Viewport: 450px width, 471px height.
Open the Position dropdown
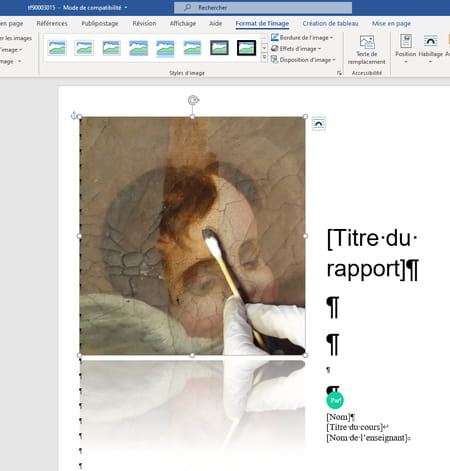pyautogui.click(x=406, y=49)
